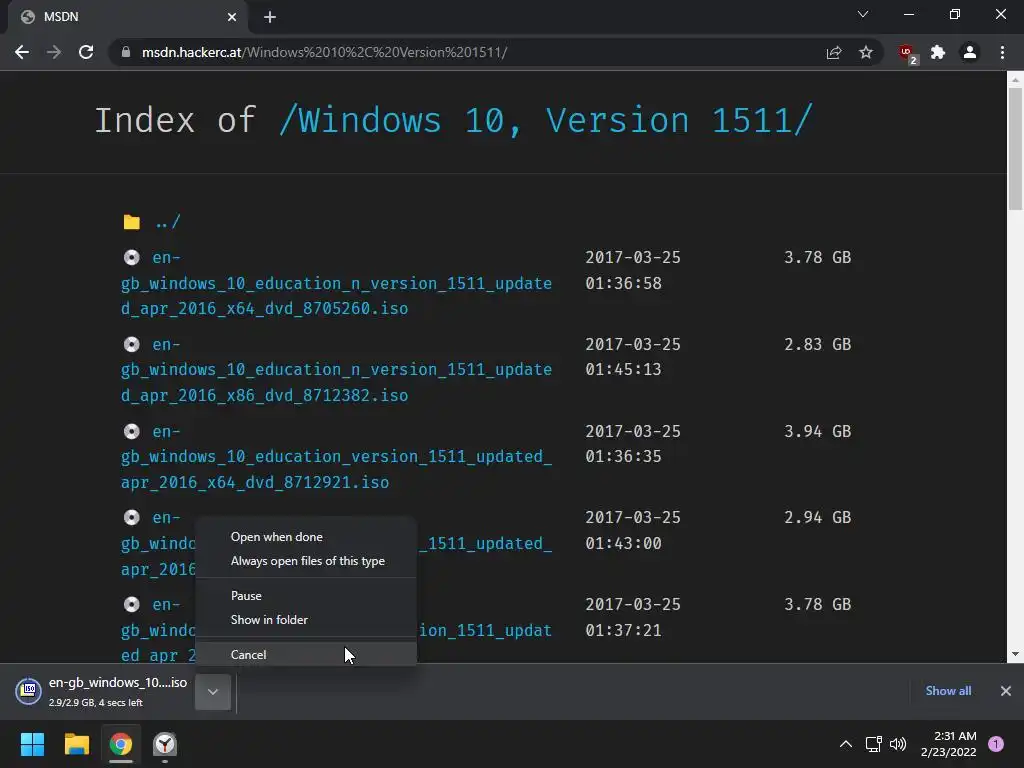Click the 2.94 GB file size text
This screenshot has height=768, width=1024.
pyautogui.click(x=817, y=517)
